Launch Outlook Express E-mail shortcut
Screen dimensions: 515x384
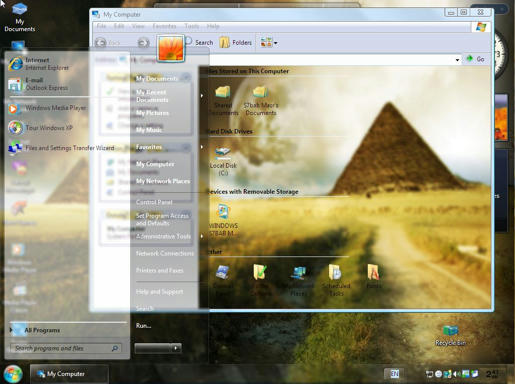tap(38, 84)
